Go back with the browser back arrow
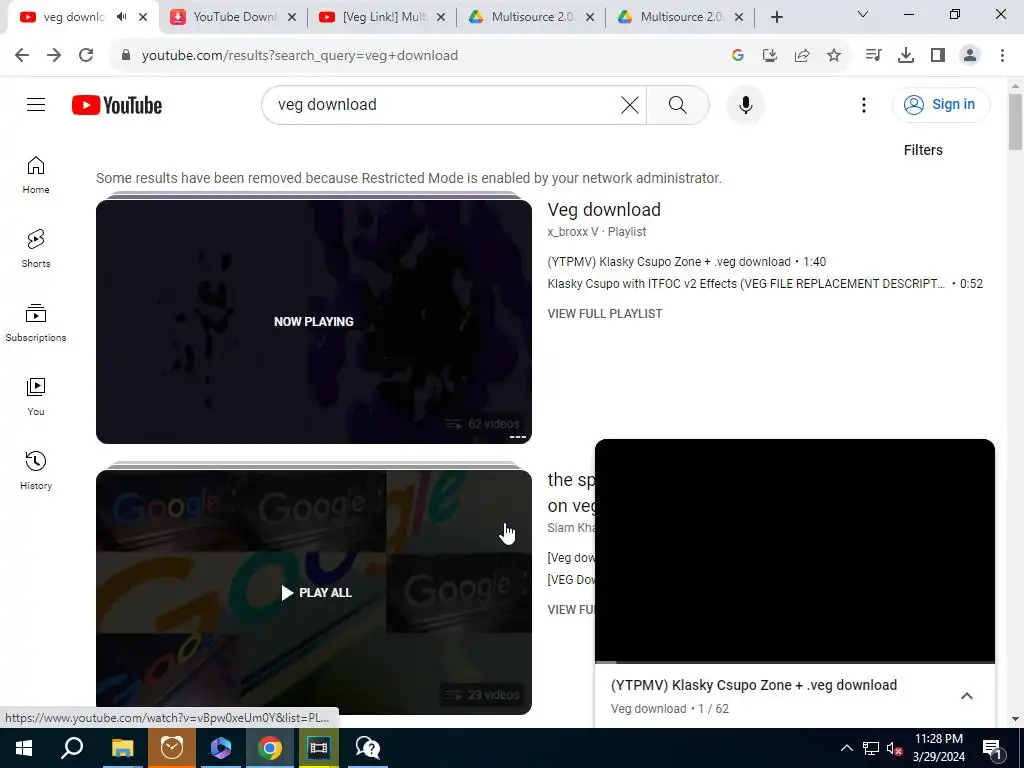This screenshot has width=1024, height=768. click(x=22, y=56)
